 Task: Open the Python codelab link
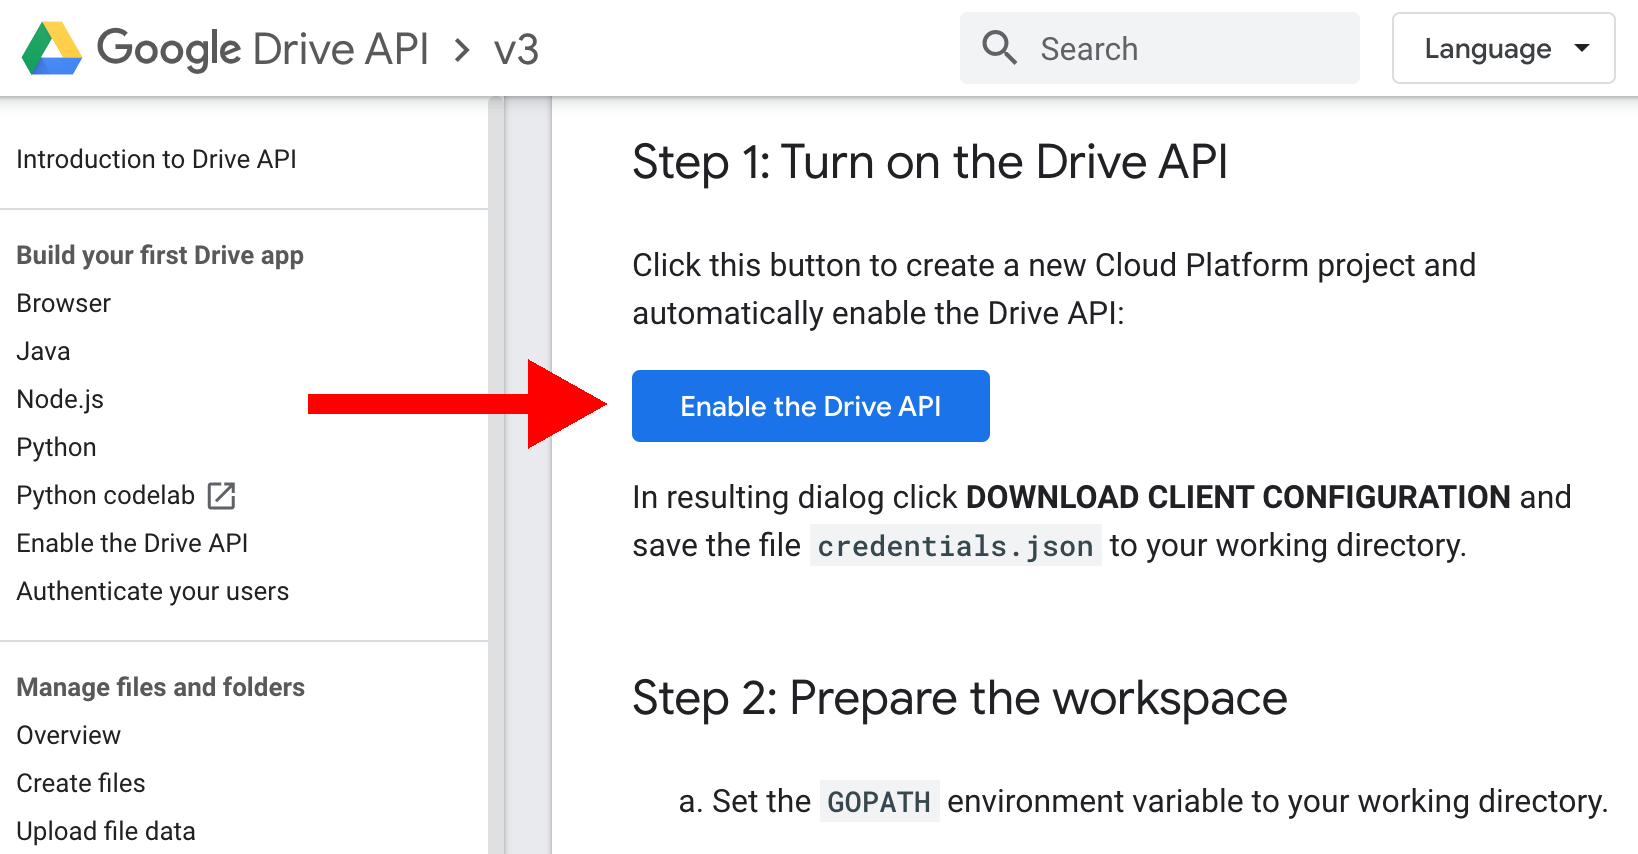pos(106,495)
